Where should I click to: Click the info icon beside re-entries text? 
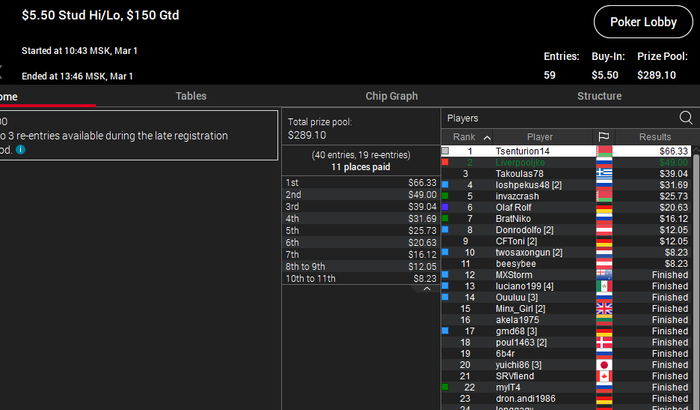pyautogui.click(x=21, y=150)
